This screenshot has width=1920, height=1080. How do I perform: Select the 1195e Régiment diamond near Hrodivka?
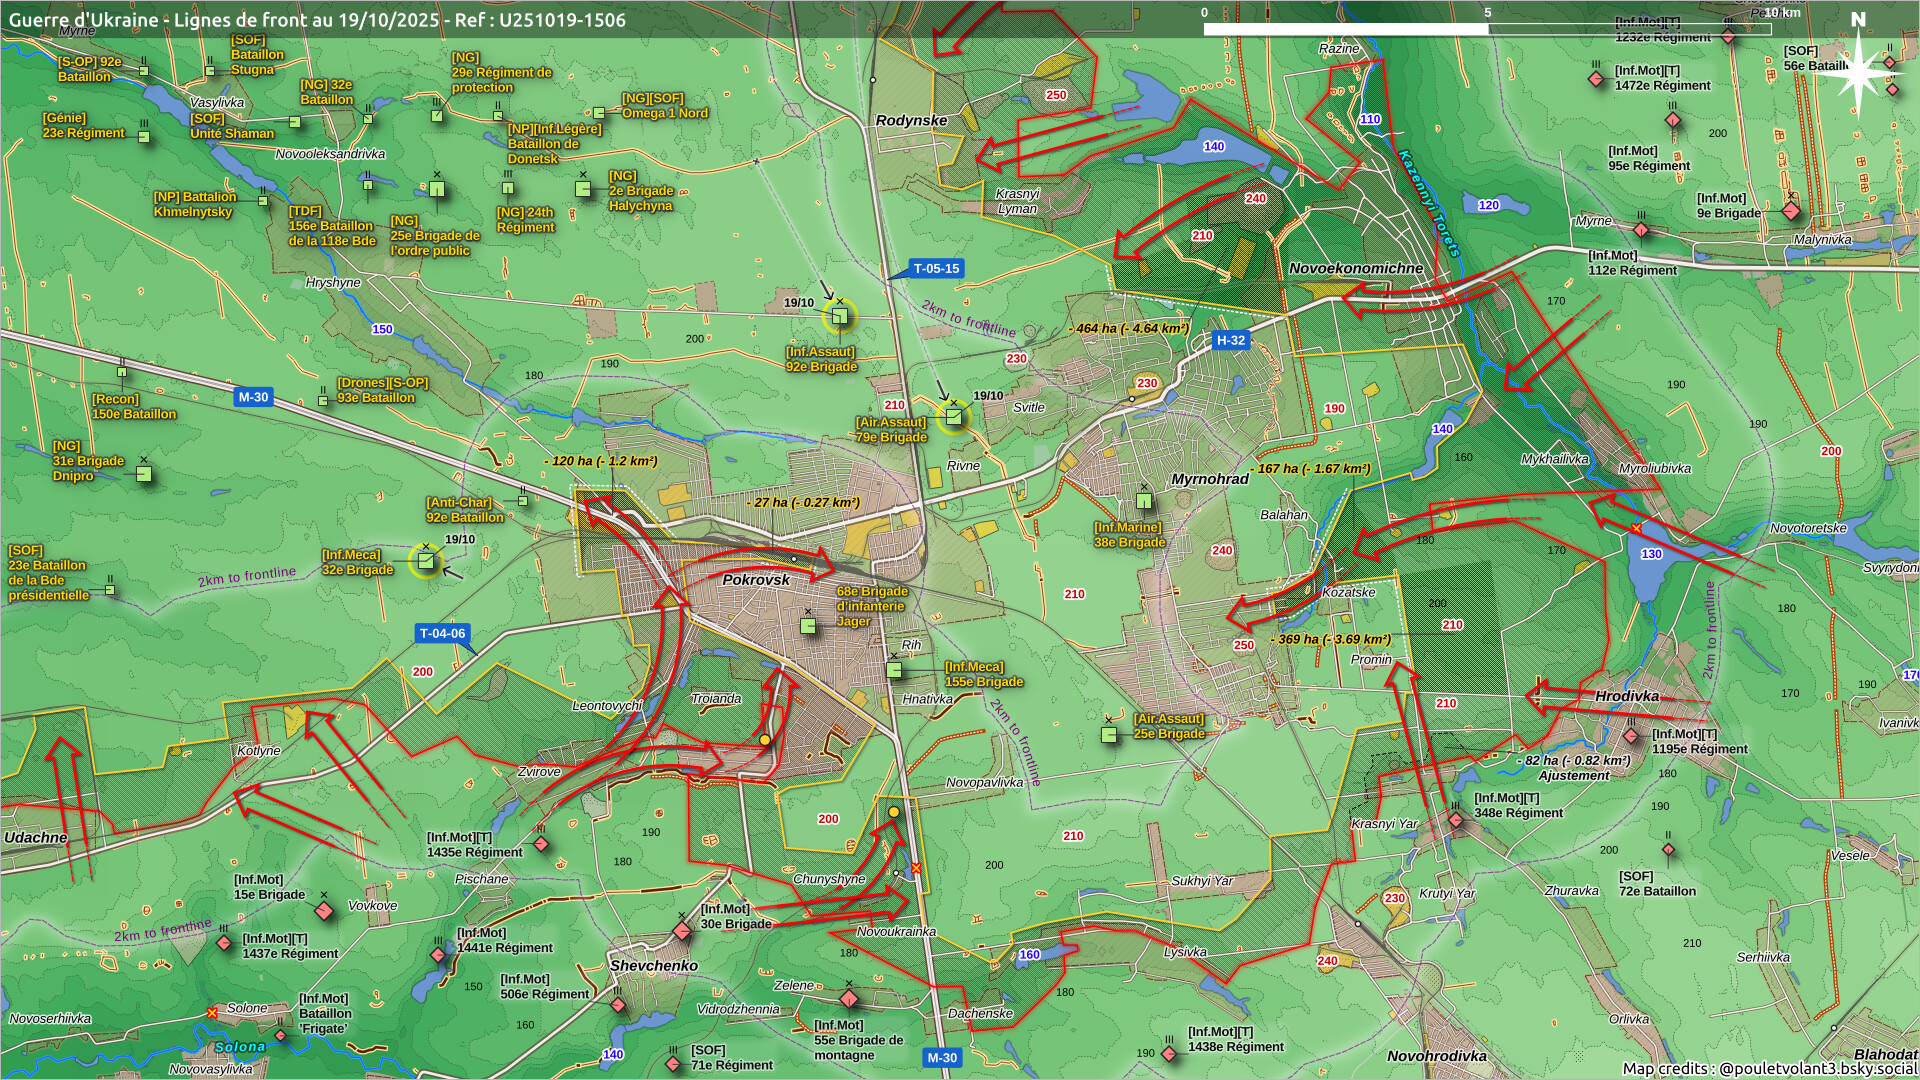(1631, 736)
